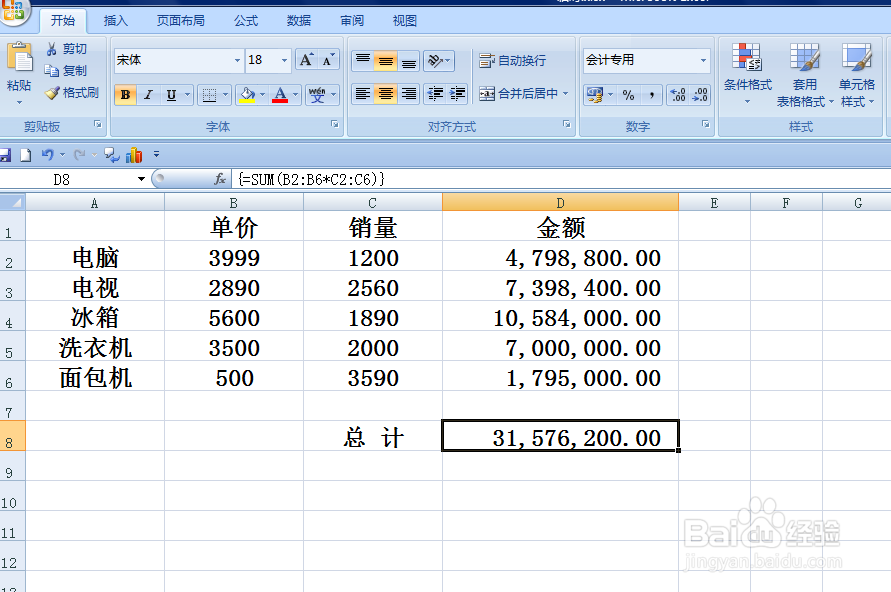
Task: Click the accounting currency format icon
Action: (595, 95)
